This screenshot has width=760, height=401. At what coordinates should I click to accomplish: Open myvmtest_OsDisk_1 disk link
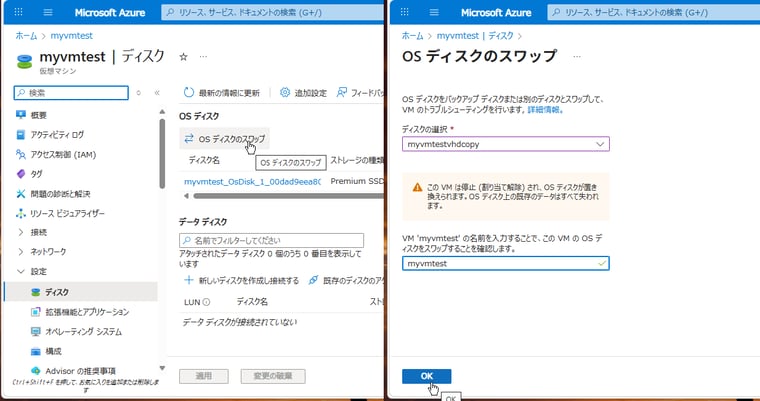[x=252, y=182]
